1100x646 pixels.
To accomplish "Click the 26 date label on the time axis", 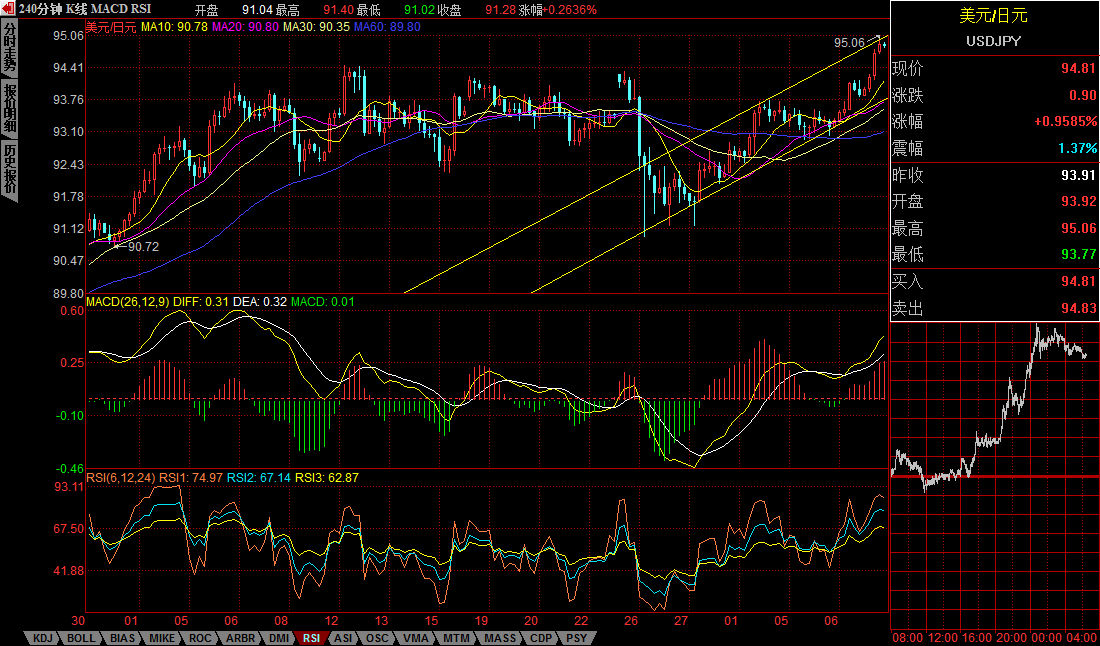I will [x=632, y=621].
